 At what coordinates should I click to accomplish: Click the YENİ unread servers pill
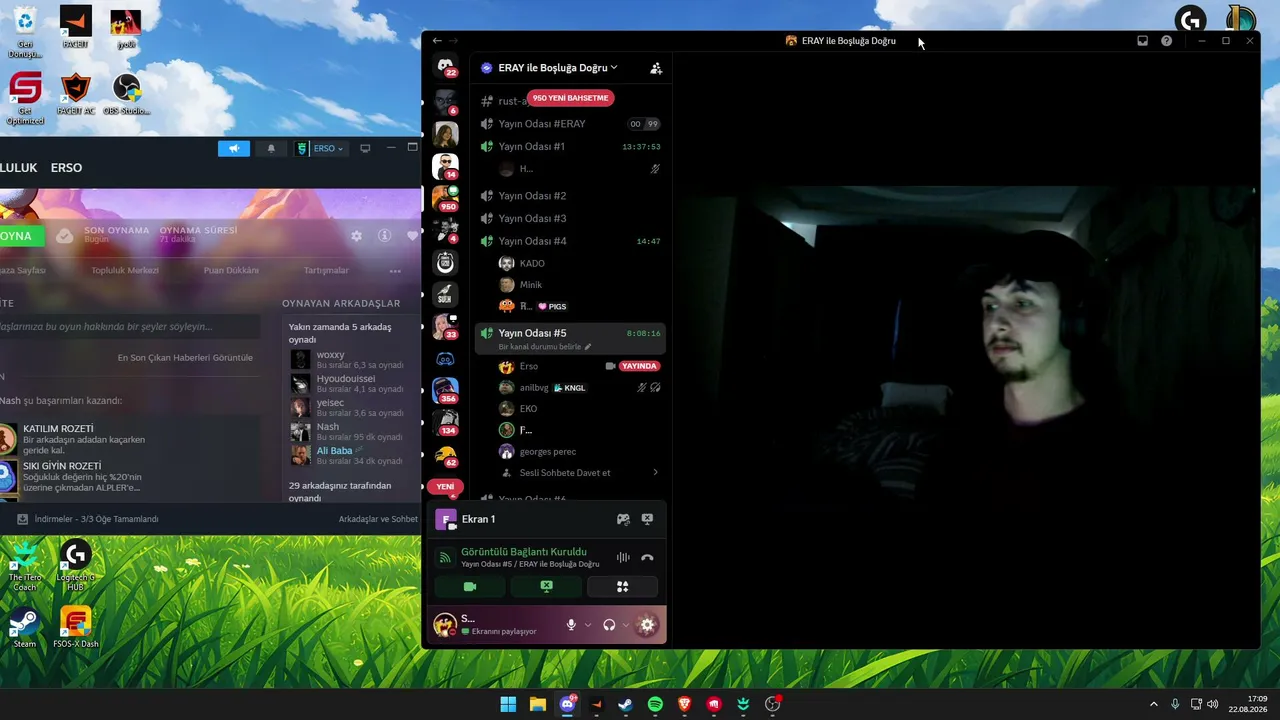[x=445, y=487]
